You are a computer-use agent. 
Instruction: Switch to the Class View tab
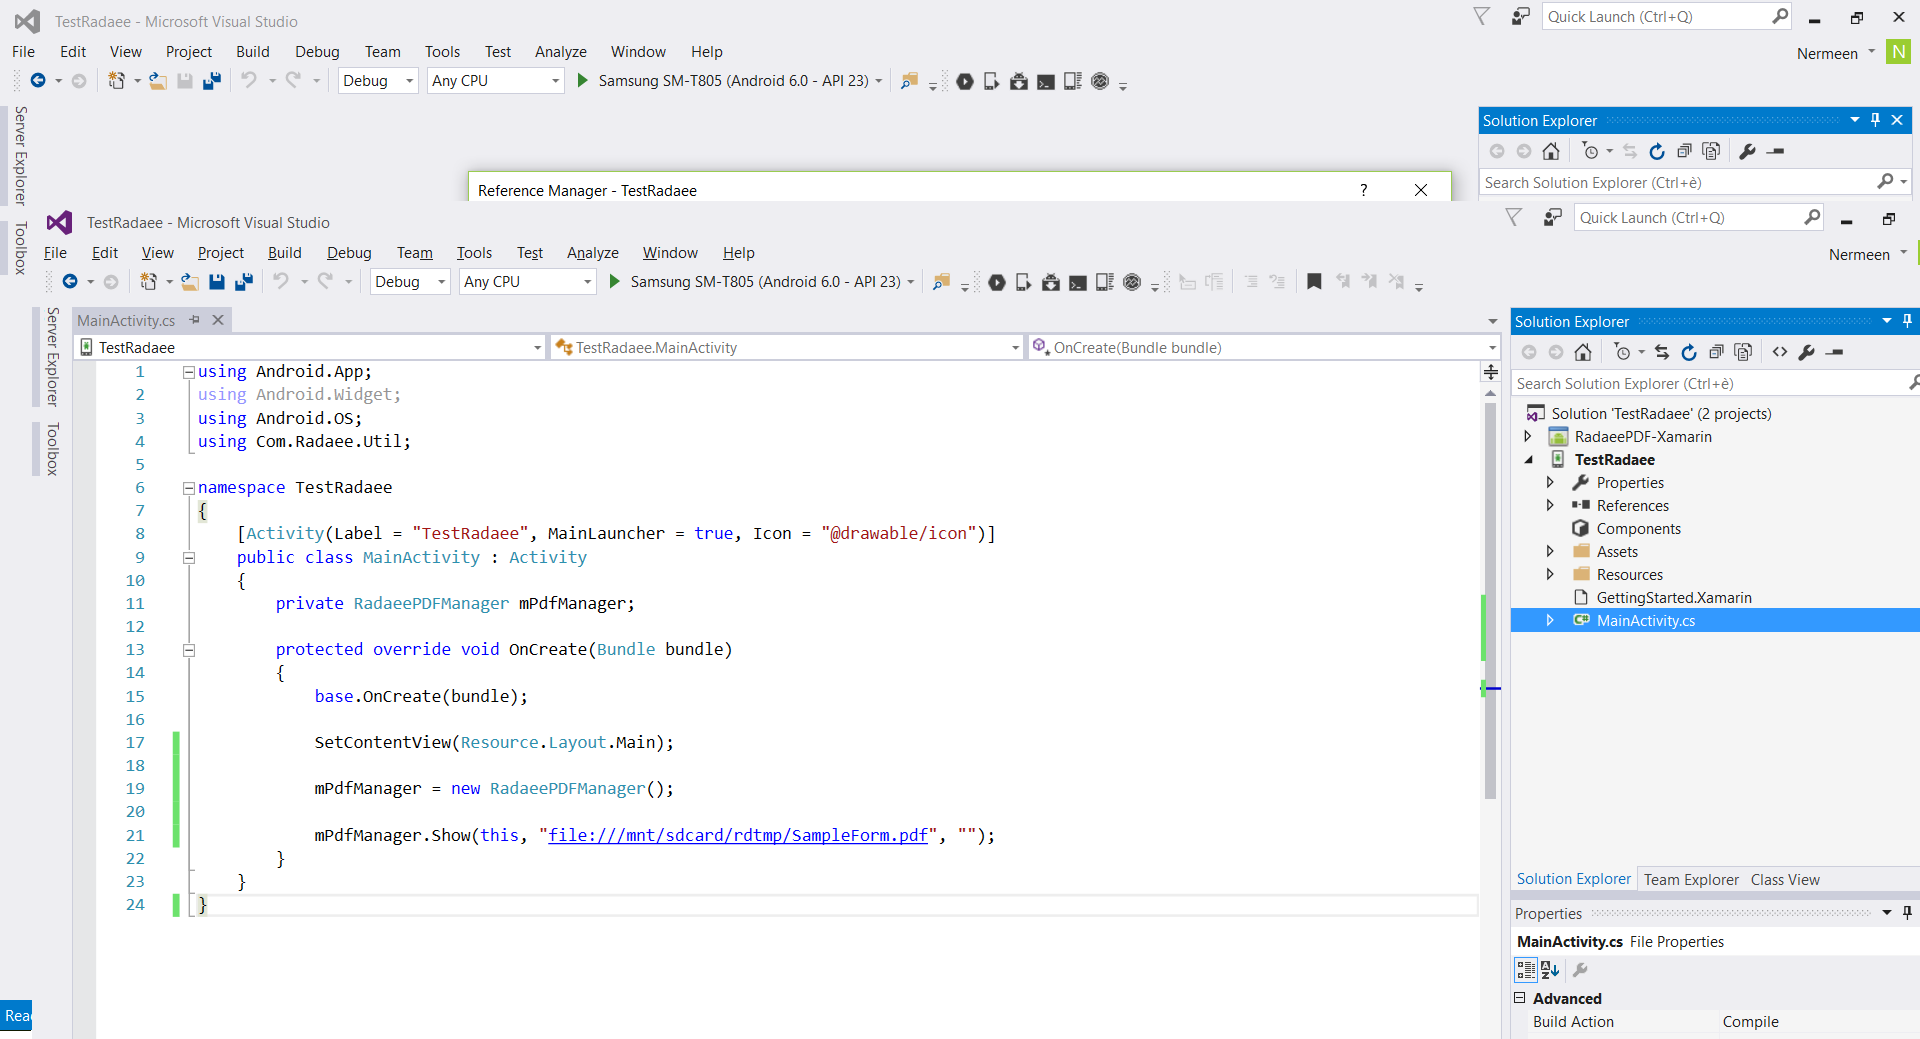[1785, 880]
